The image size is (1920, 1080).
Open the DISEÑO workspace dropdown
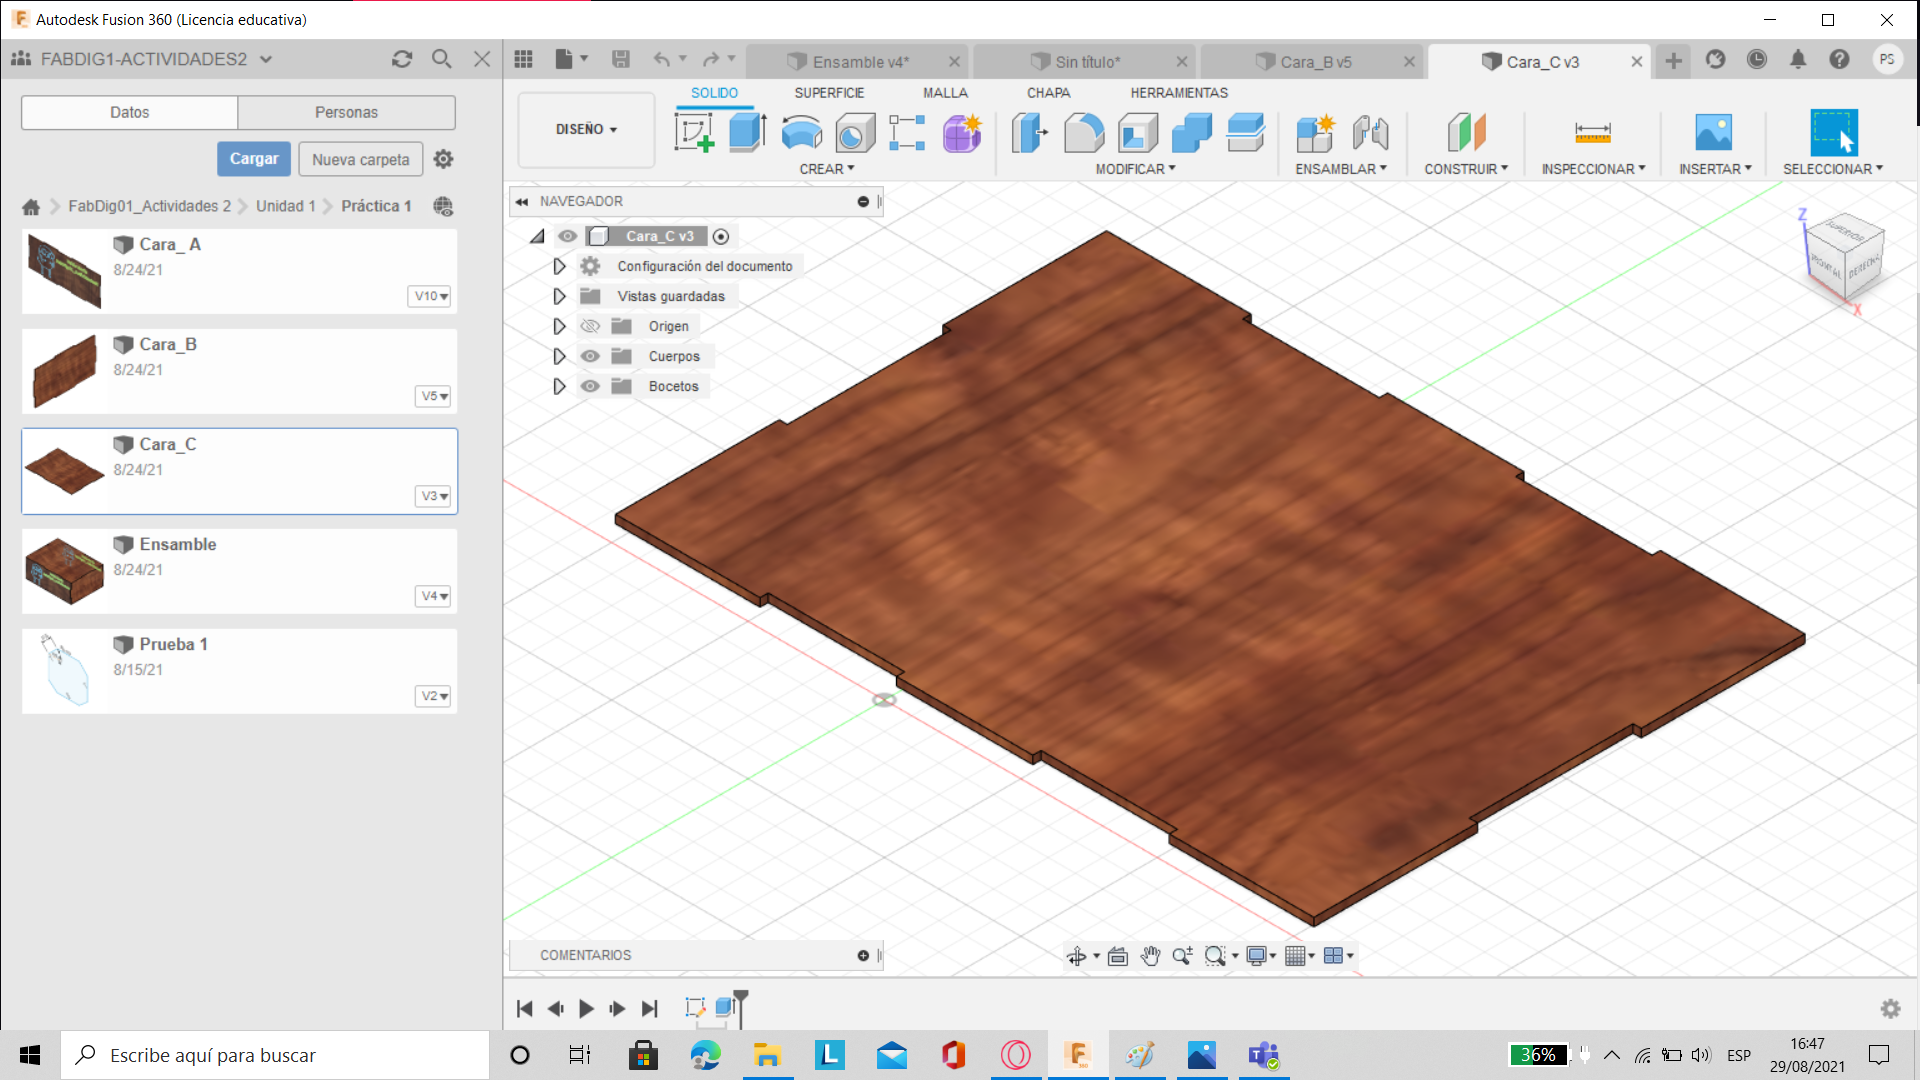point(586,130)
